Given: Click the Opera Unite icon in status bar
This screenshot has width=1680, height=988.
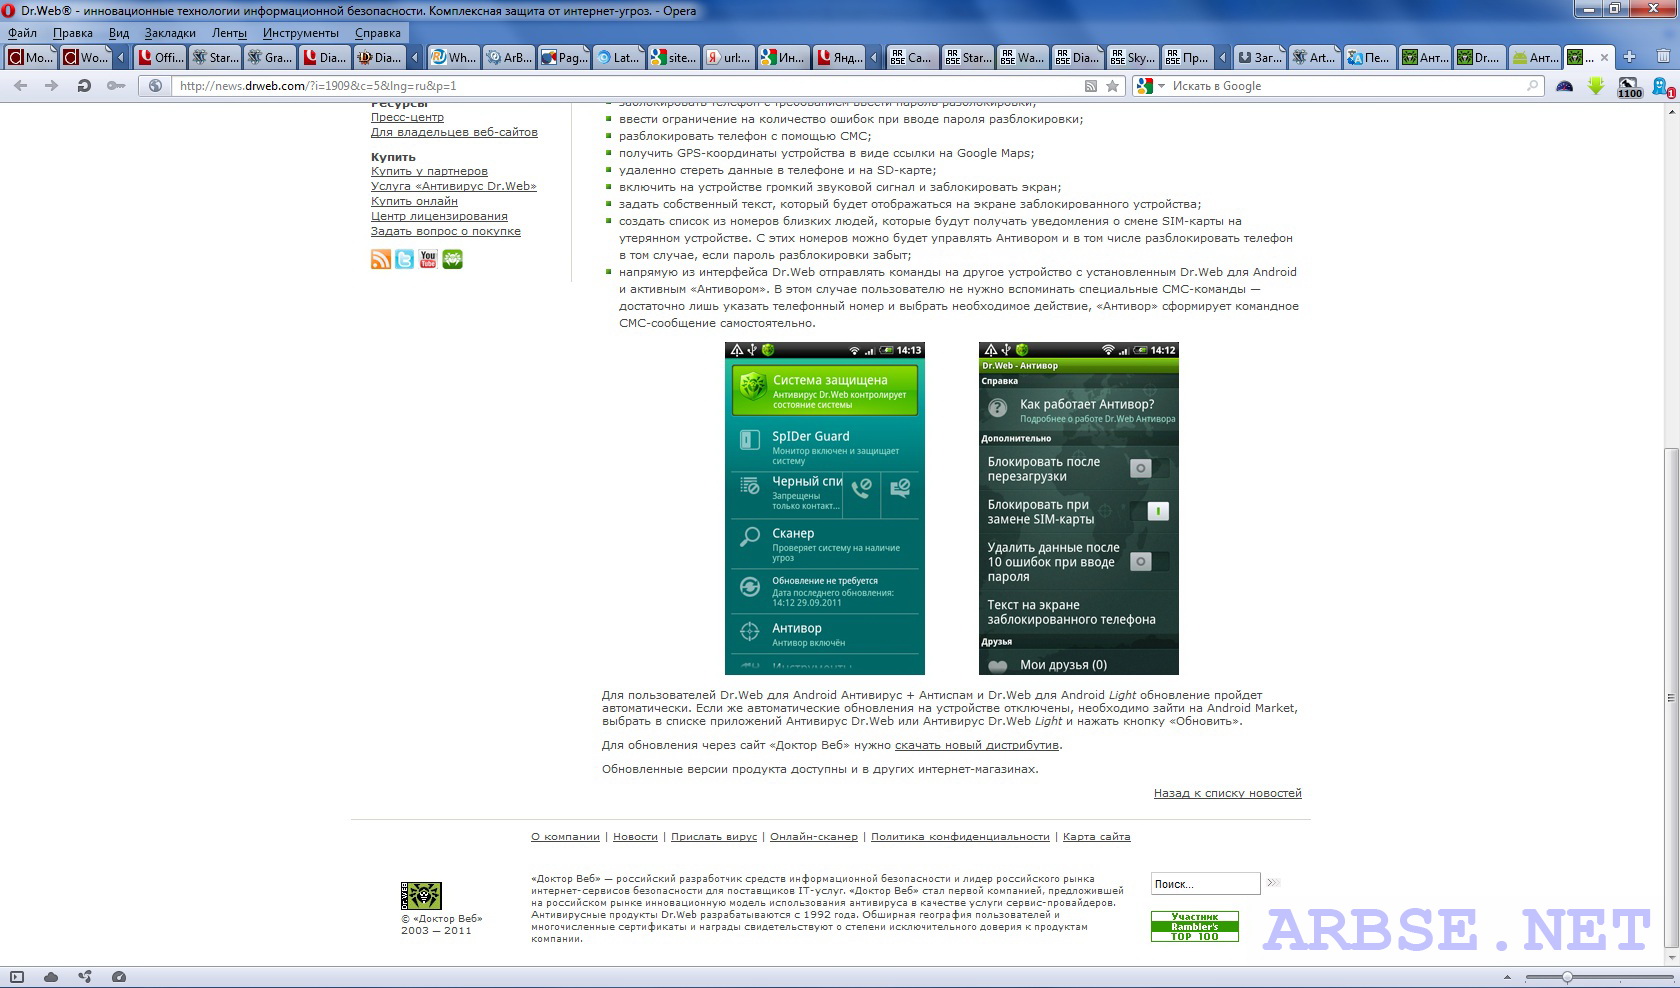Looking at the screenshot, I should tap(85, 977).
